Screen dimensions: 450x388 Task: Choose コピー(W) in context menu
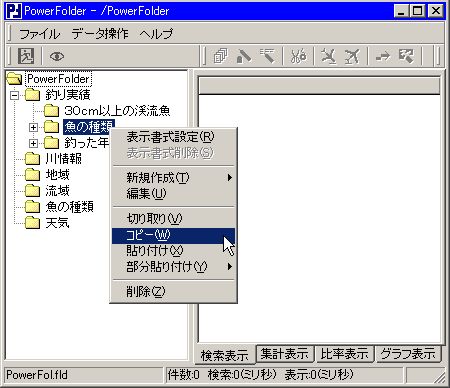point(173,235)
